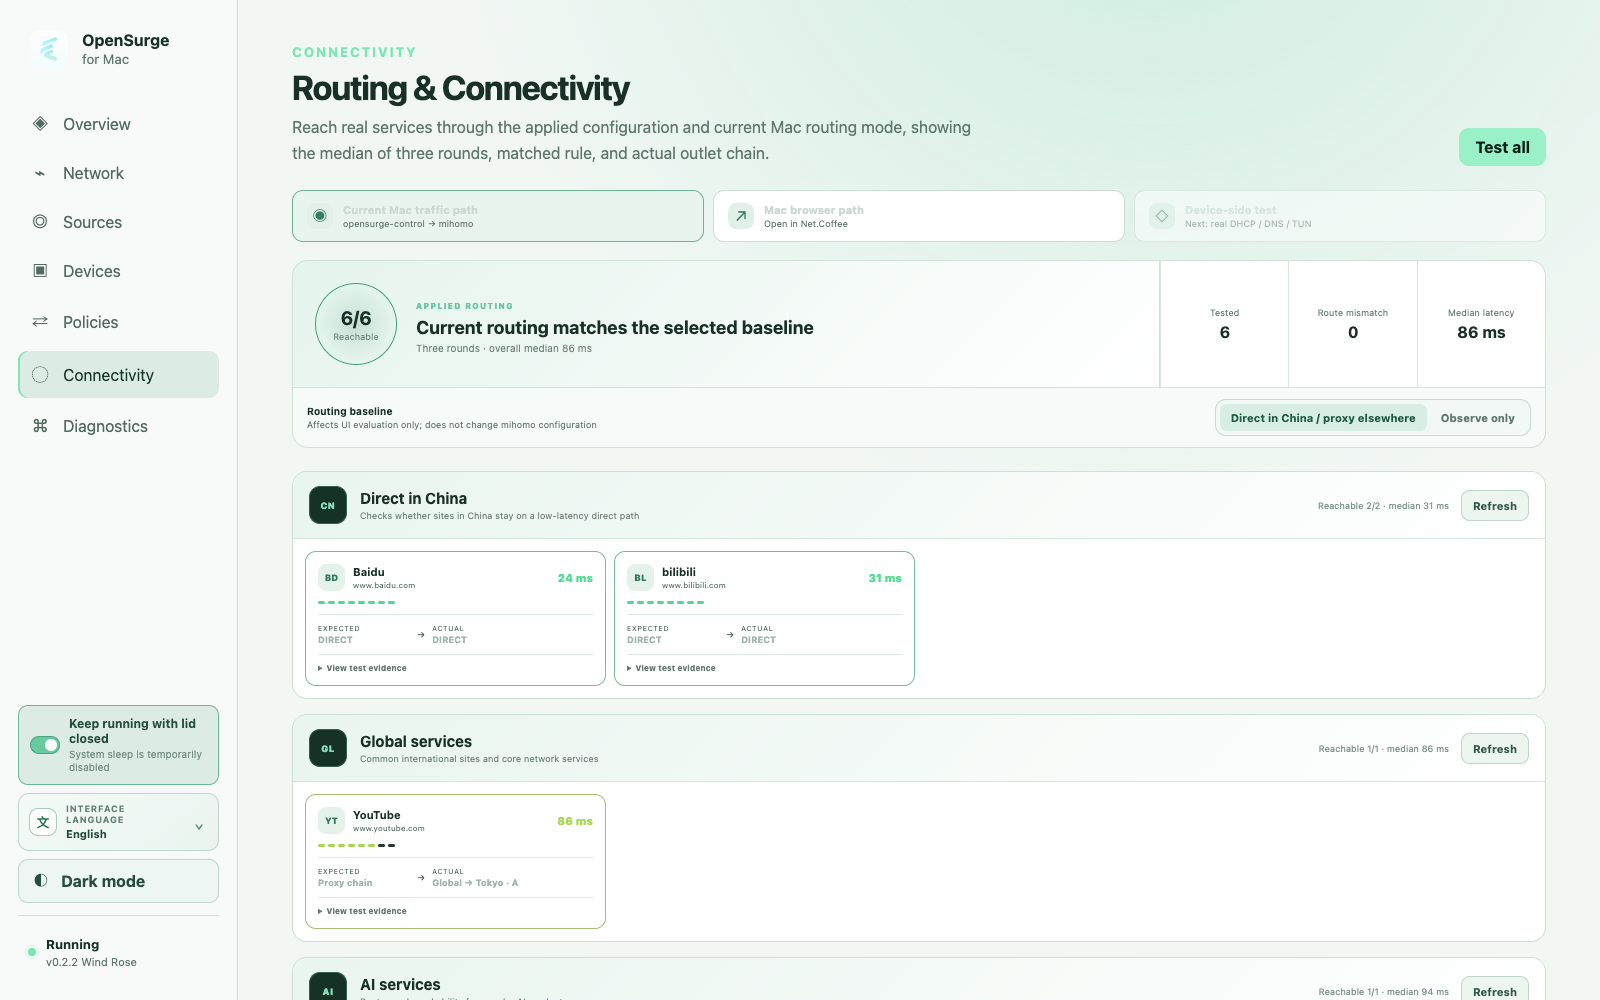1600x1000 pixels.
Task: Click the YT badge on YouTube card
Action: coord(331,821)
